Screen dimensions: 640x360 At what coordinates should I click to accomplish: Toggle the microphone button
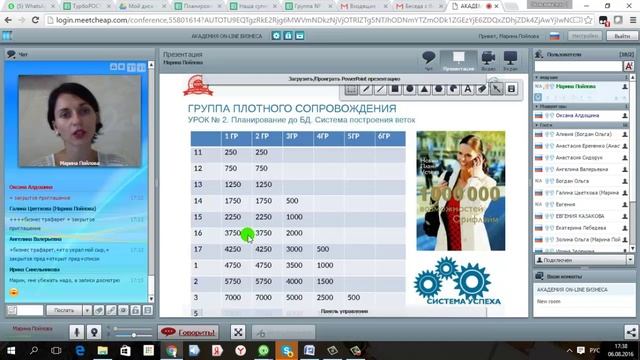76,332
